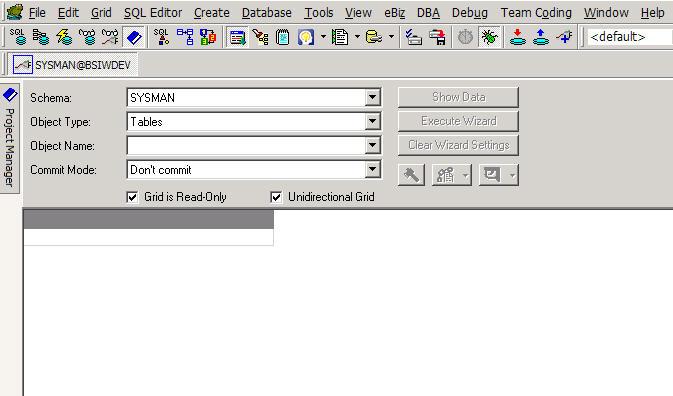Click the new connection plug-plus icon
Image resolution: width=673 pixels, height=396 pixels.
pyautogui.click(x=564, y=37)
